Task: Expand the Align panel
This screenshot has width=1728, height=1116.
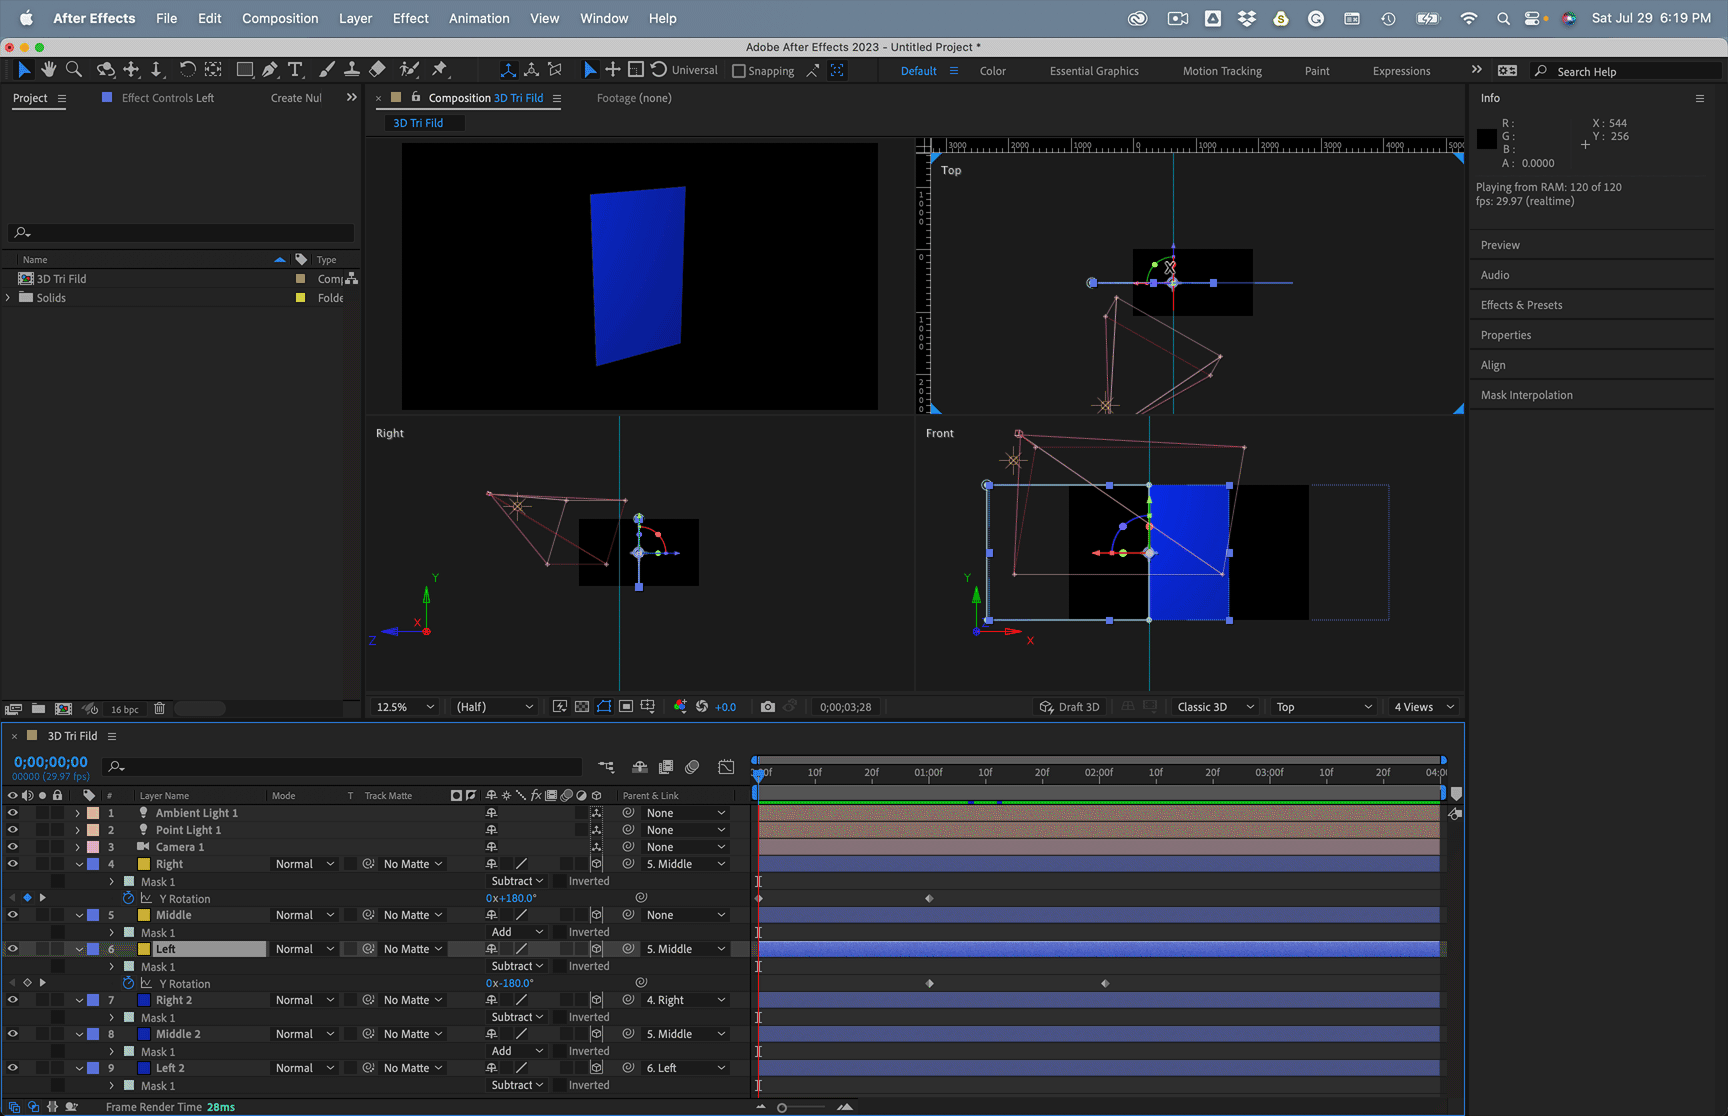Action: pos(1493,365)
